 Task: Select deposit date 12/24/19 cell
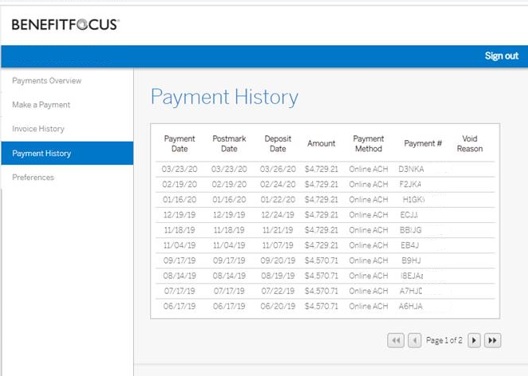tap(278, 215)
